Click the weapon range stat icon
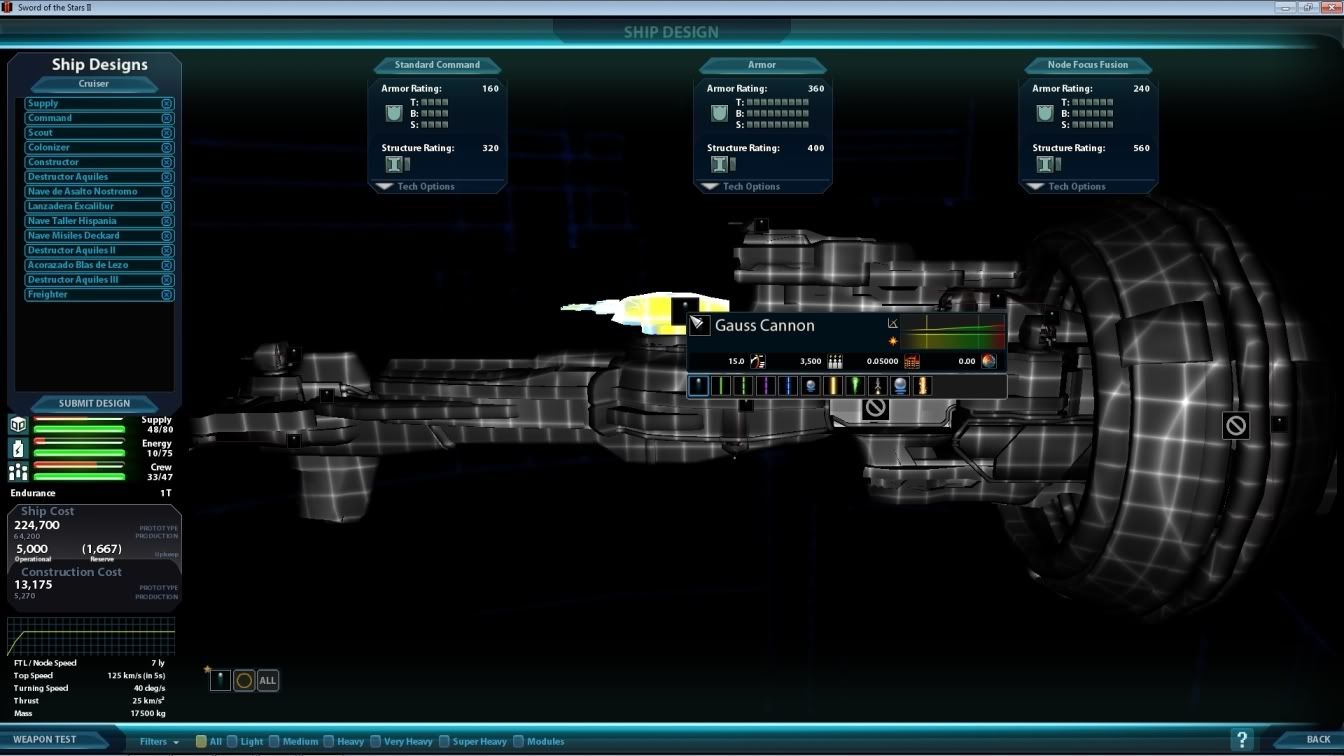The image size is (1344, 756). 758,361
